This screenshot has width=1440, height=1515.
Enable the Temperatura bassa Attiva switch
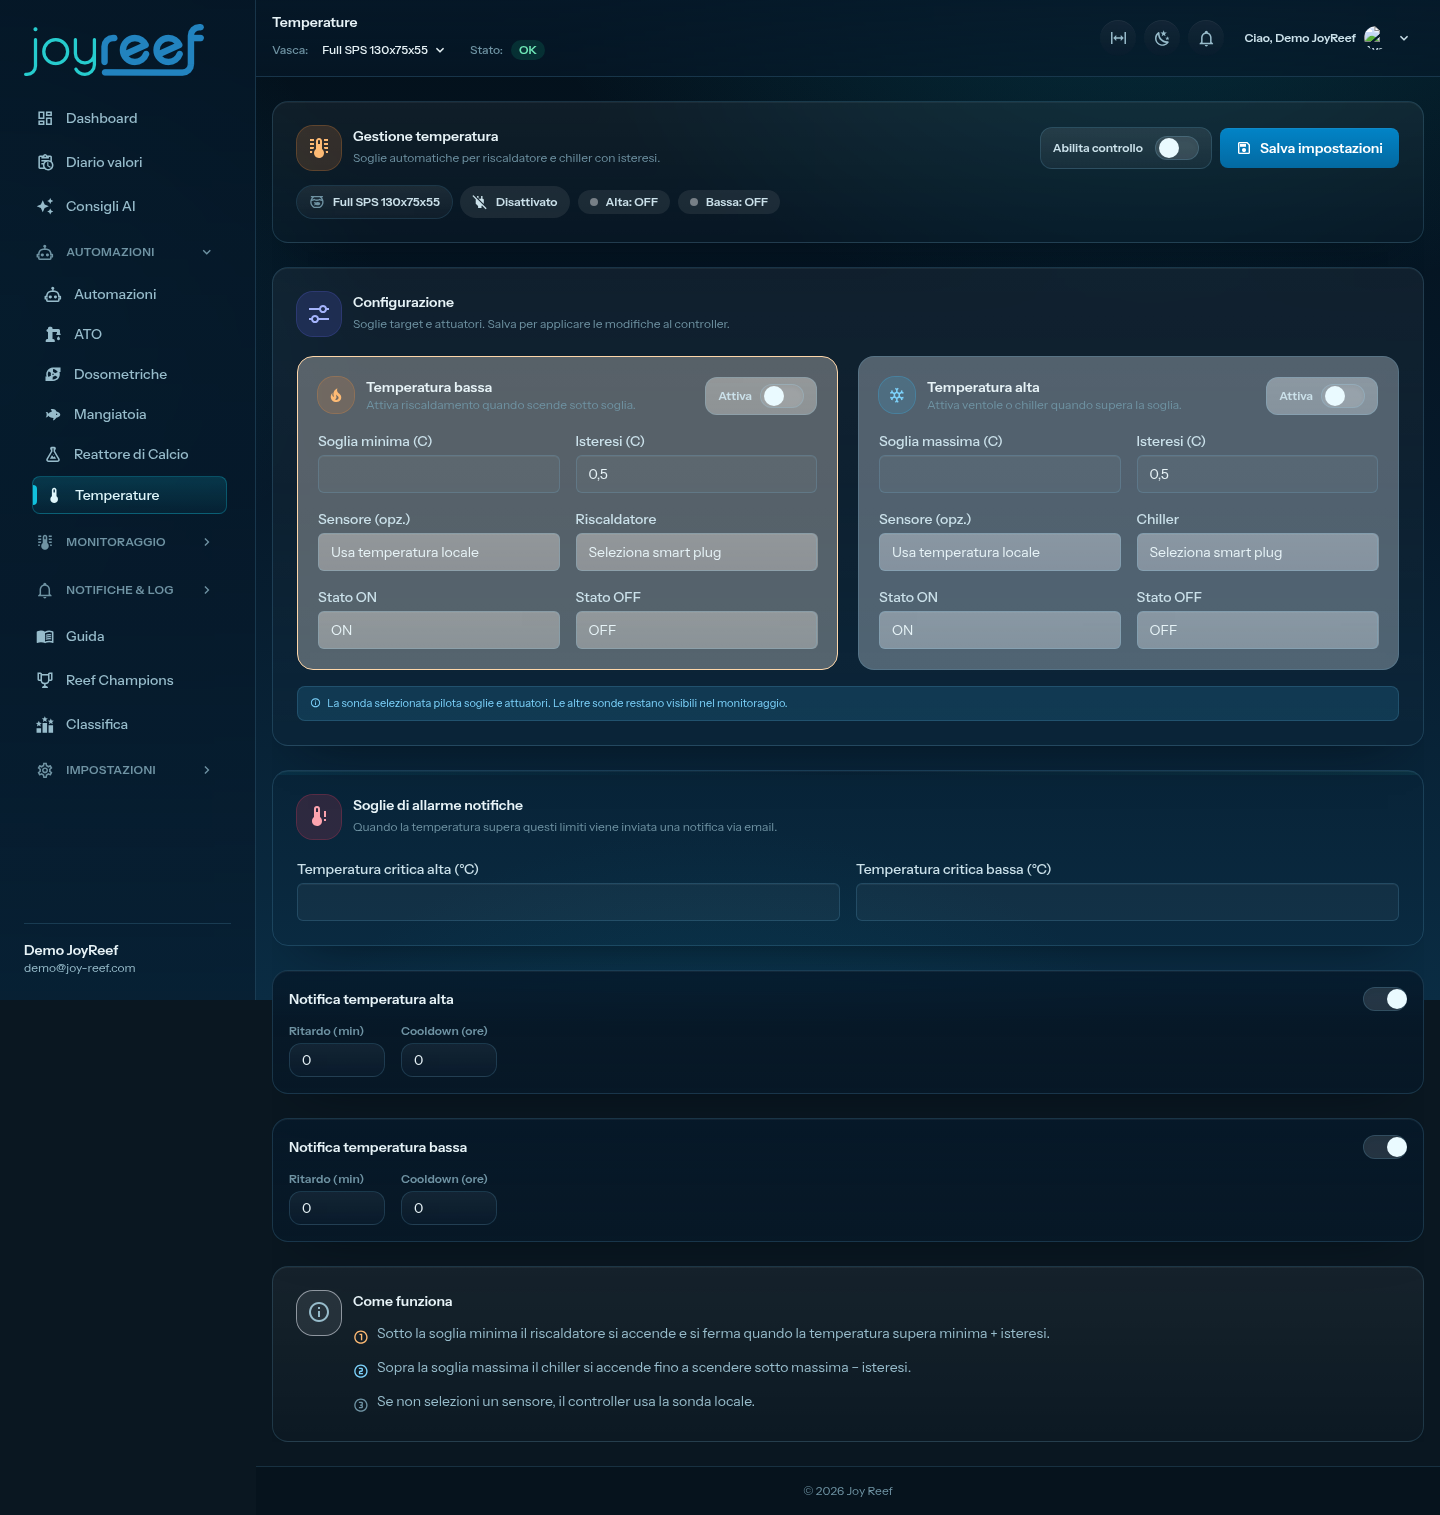[x=782, y=396]
